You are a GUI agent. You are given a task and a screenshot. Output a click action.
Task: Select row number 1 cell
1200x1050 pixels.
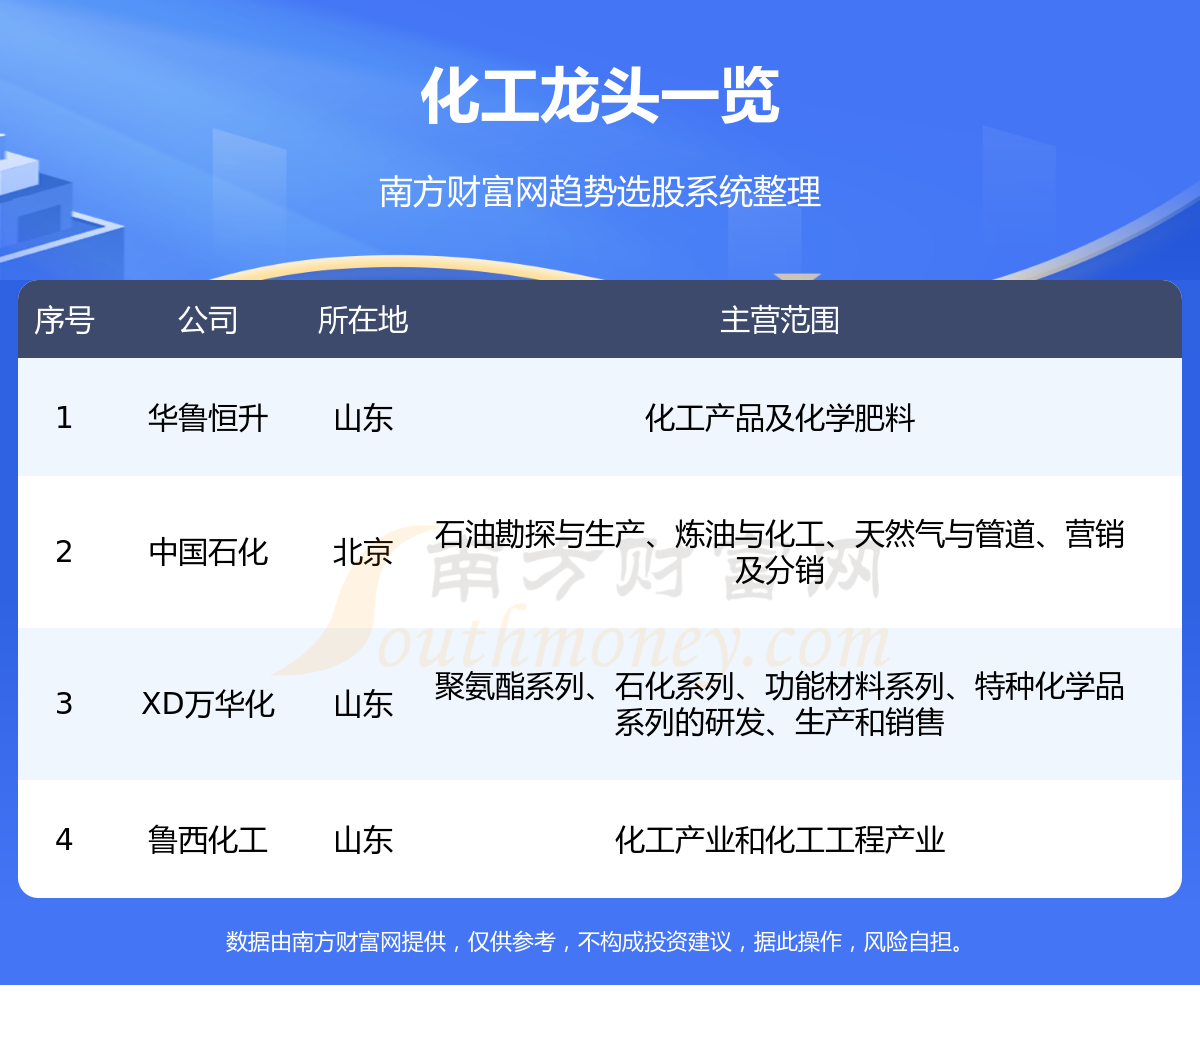click(64, 417)
